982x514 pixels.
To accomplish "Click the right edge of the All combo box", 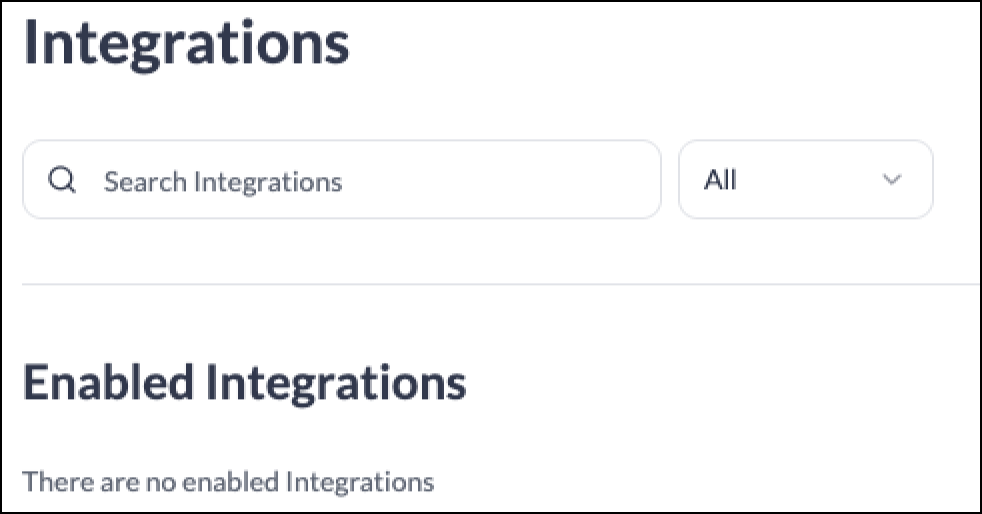I will (926, 180).
